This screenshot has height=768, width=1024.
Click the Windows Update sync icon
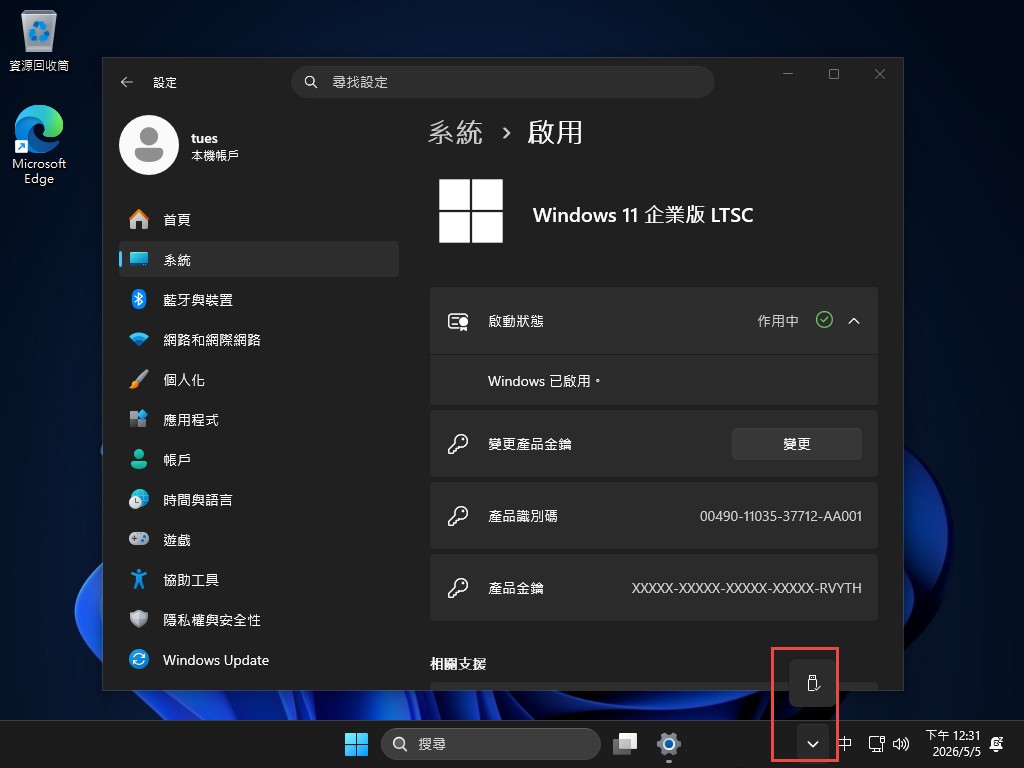pyautogui.click(x=138, y=660)
